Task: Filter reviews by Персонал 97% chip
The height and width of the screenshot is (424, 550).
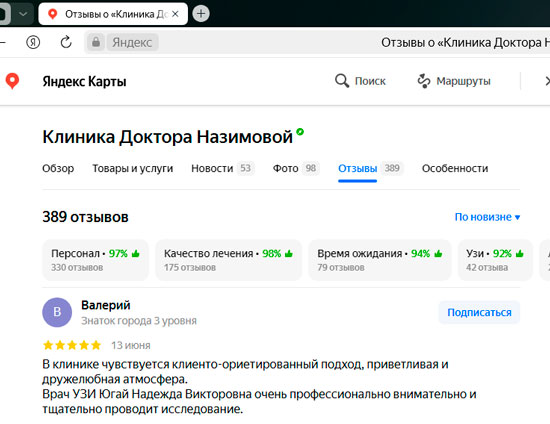Action: (95, 260)
